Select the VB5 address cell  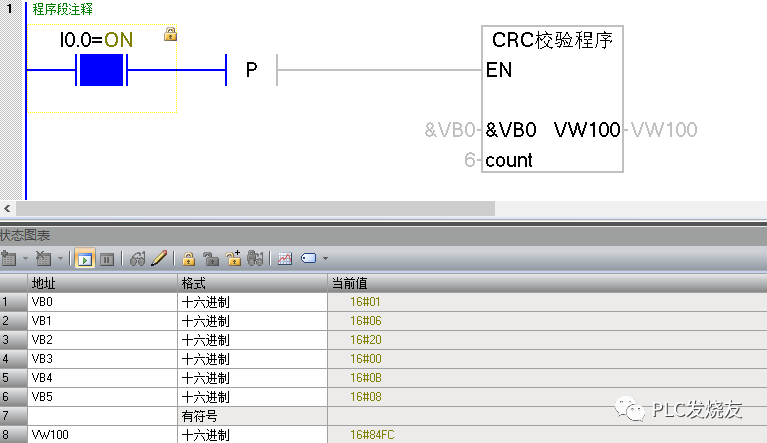click(102, 397)
